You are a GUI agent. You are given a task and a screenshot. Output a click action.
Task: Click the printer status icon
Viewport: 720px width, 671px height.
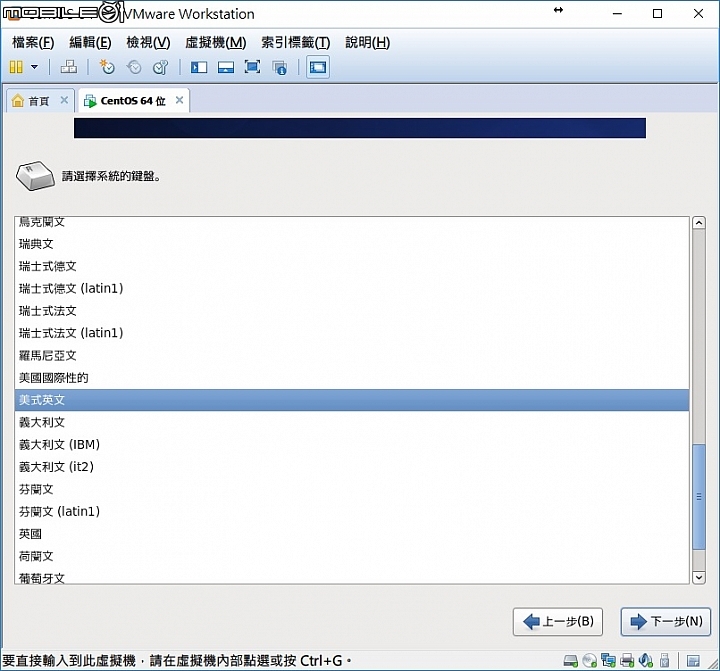627,661
